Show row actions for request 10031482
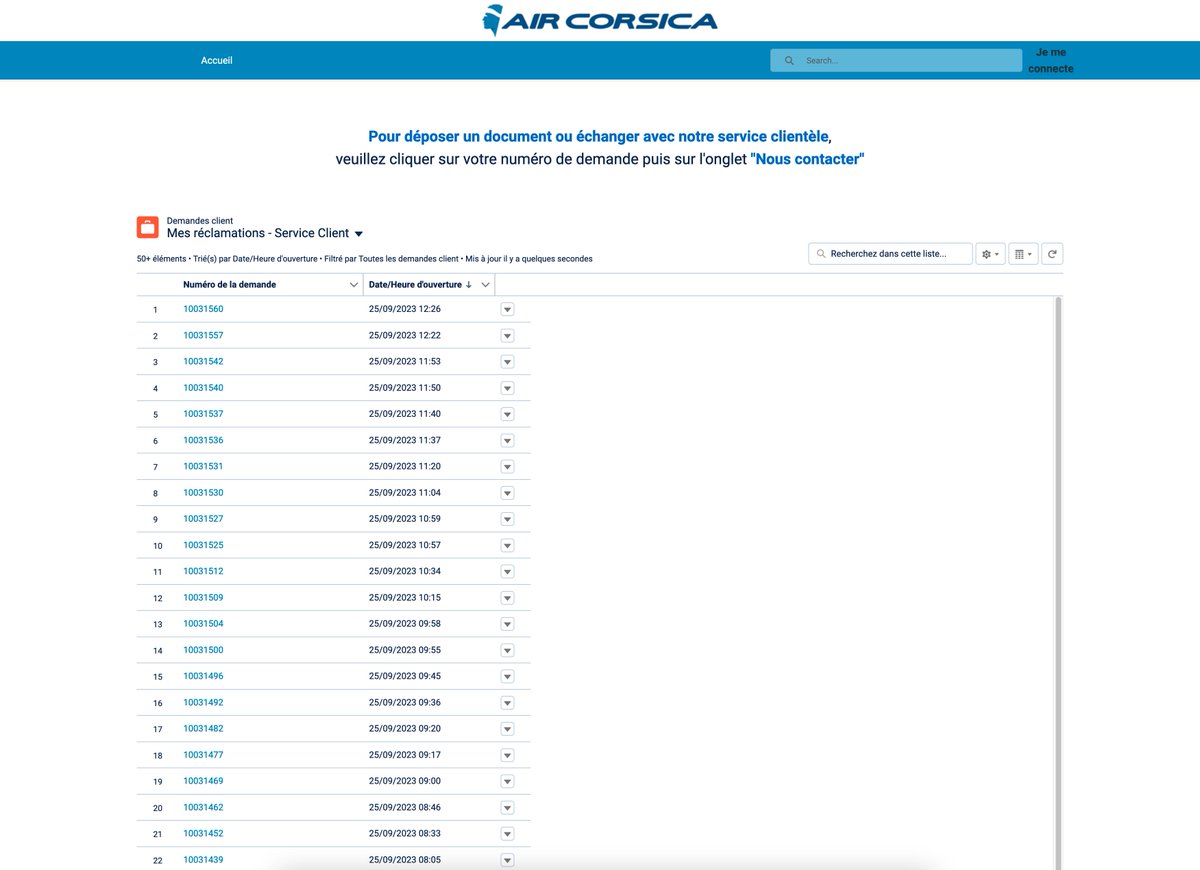 coord(507,729)
